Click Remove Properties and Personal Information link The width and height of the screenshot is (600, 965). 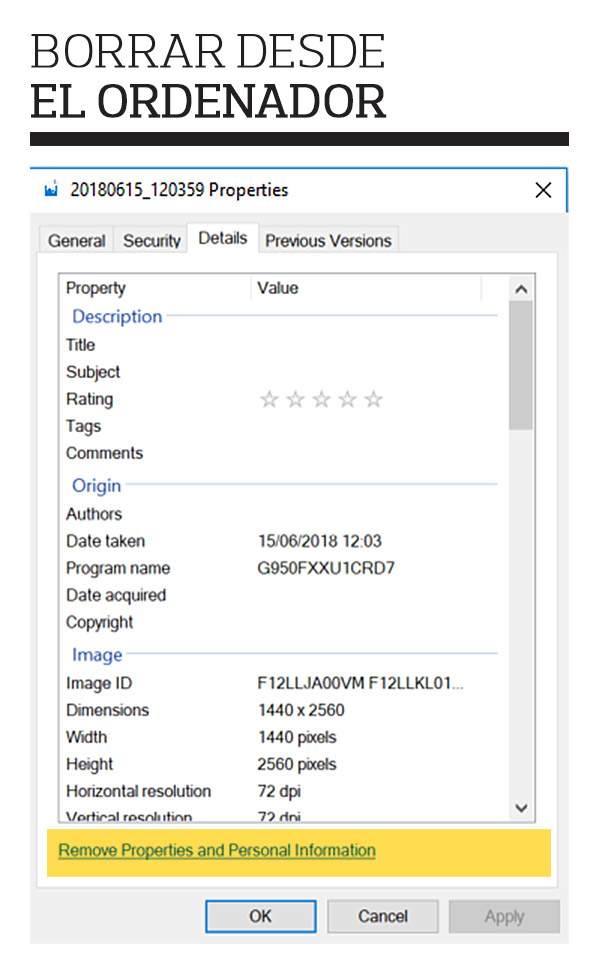tap(217, 851)
